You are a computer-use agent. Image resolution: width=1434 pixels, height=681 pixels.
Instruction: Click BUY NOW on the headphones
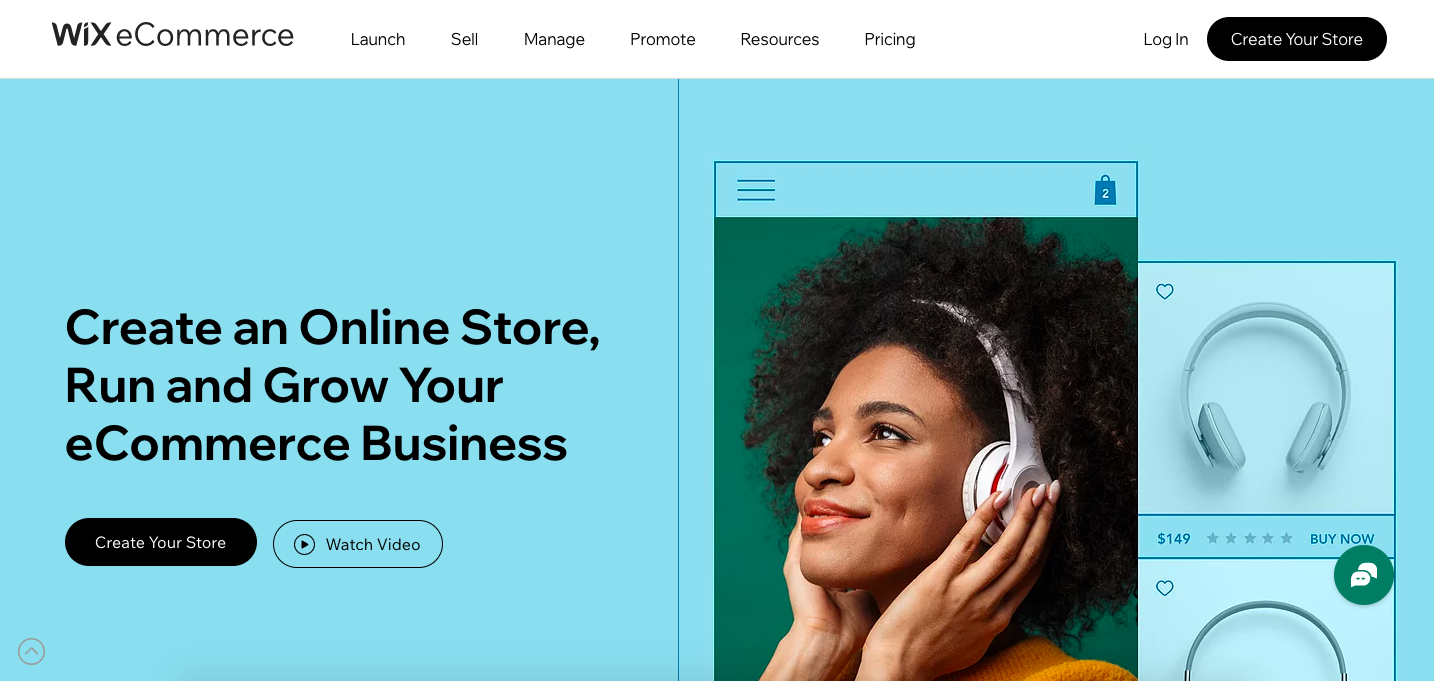point(1342,539)
